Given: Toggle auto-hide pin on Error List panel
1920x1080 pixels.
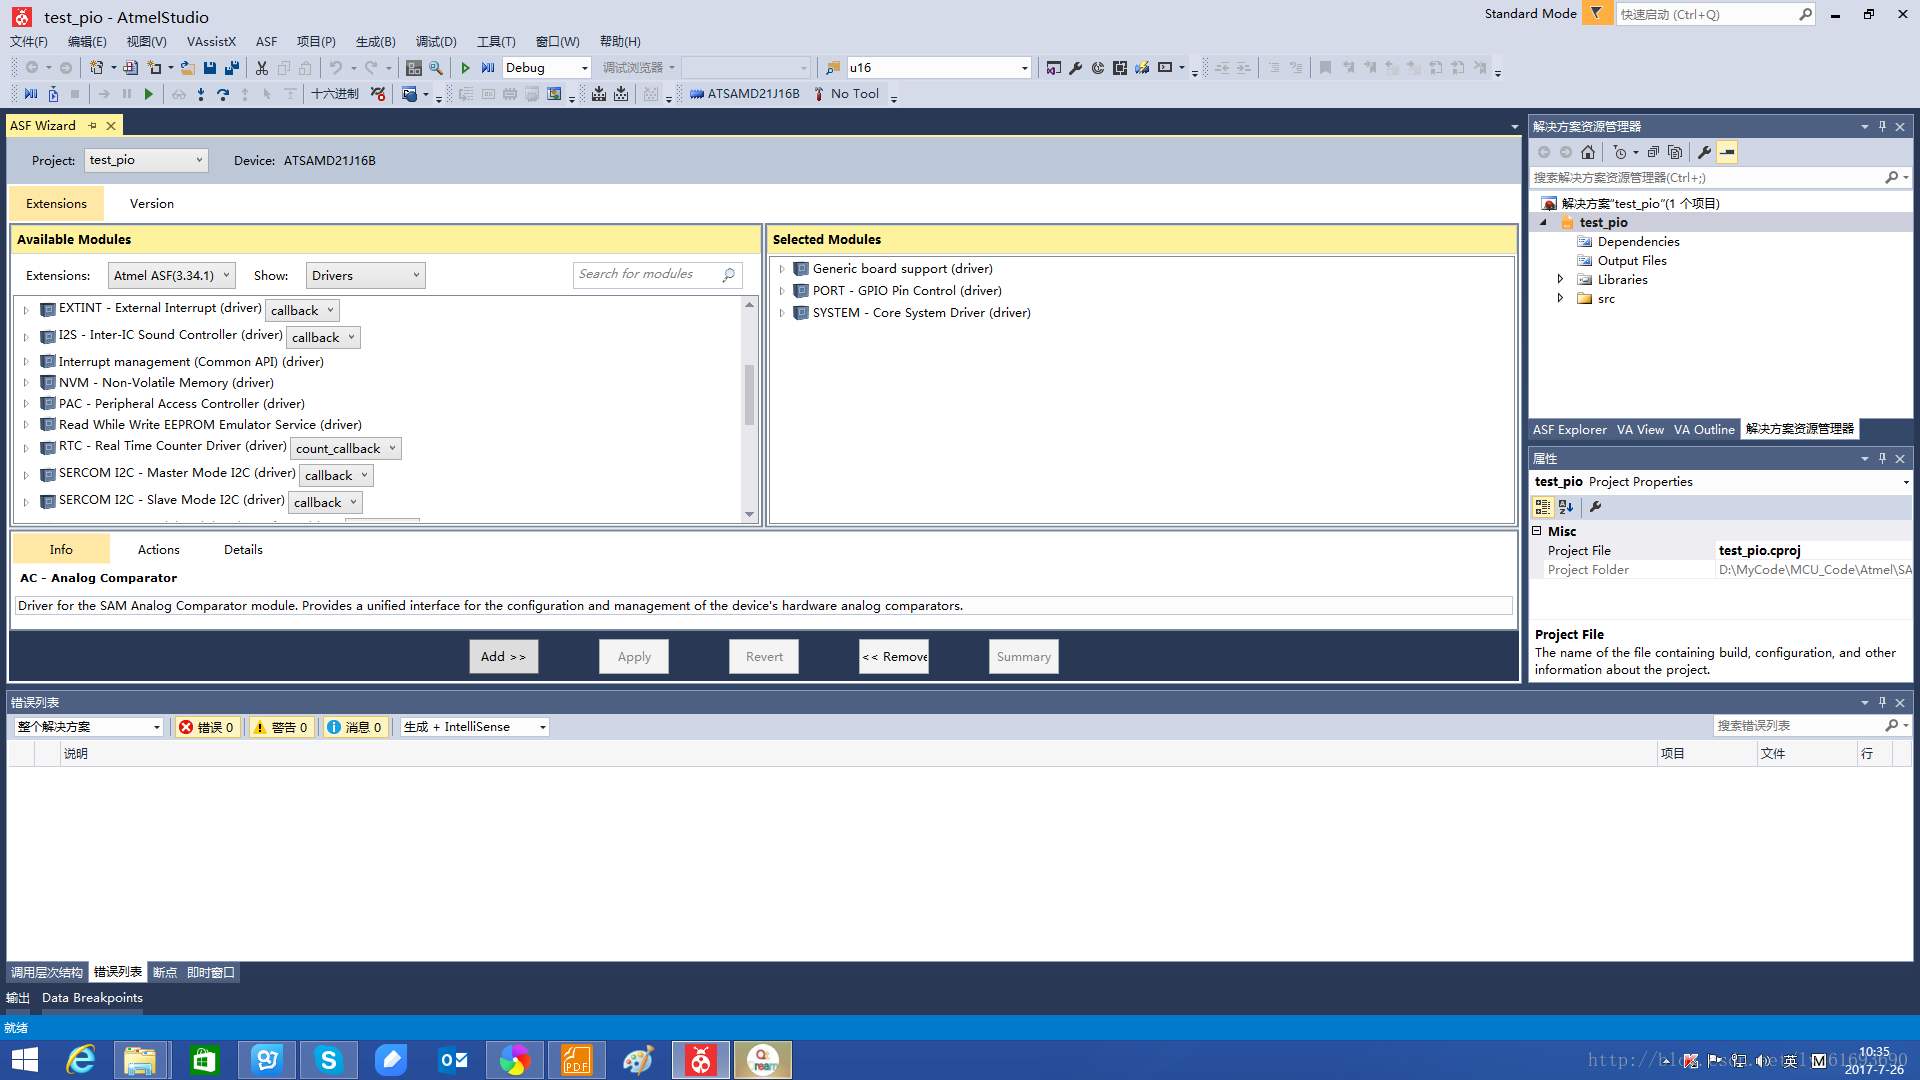Looking at the screenshot, I should point(1882,702).
